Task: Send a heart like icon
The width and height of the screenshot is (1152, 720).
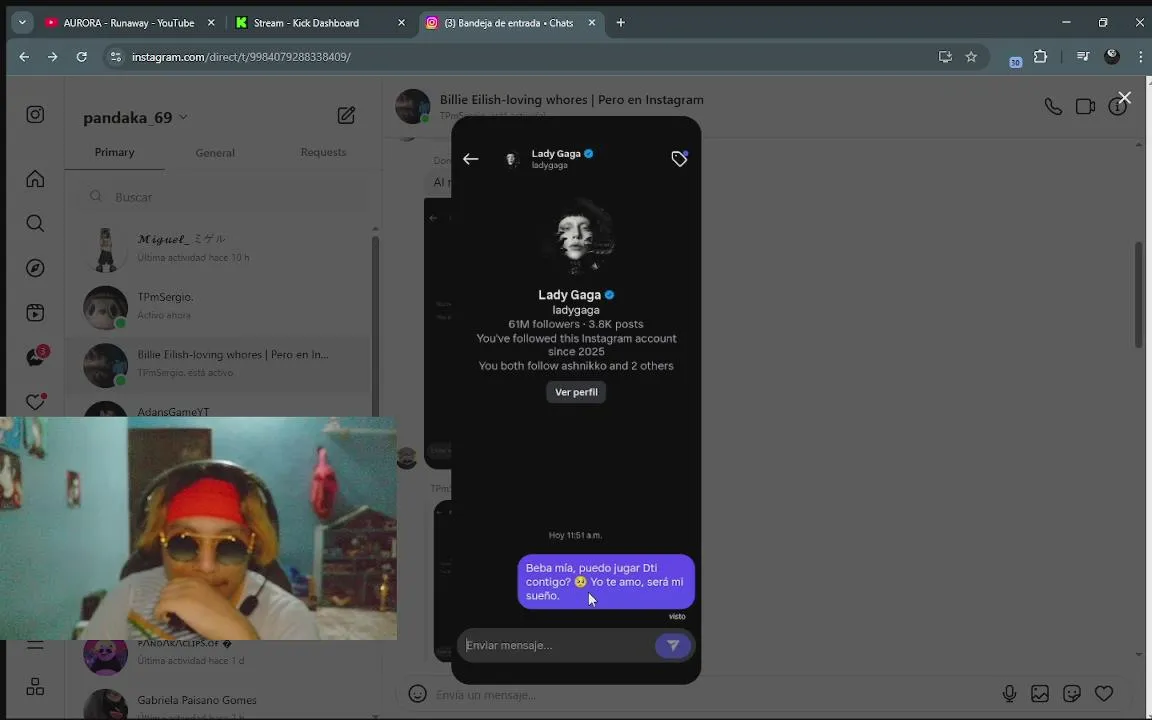Action: (x=1104, y=694)
